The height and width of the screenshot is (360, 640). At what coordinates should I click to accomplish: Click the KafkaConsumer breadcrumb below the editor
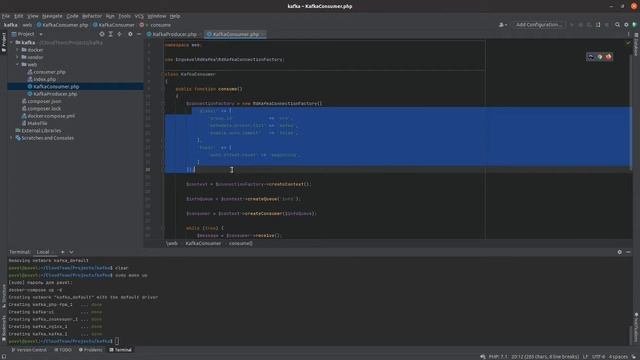(x=203, y=243)
